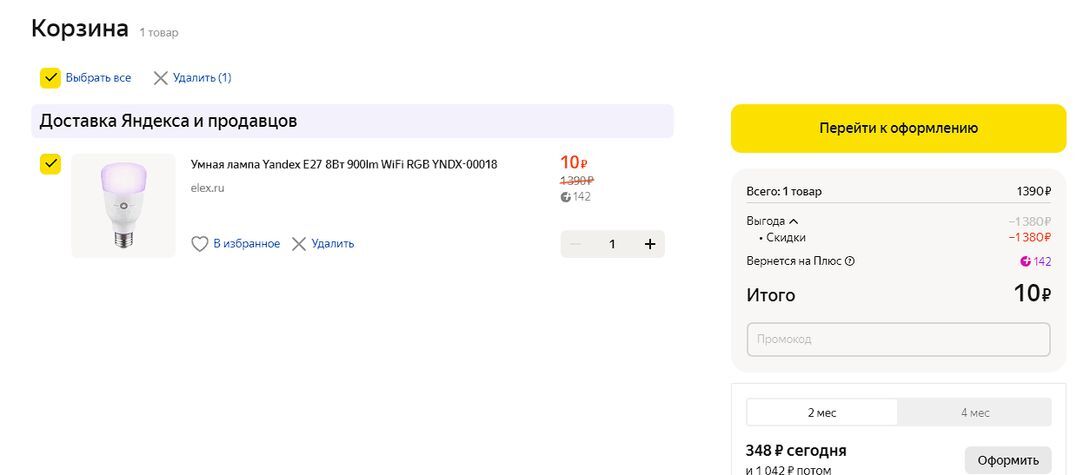Open the smart lamp product thumbnail

pos(123,205)
